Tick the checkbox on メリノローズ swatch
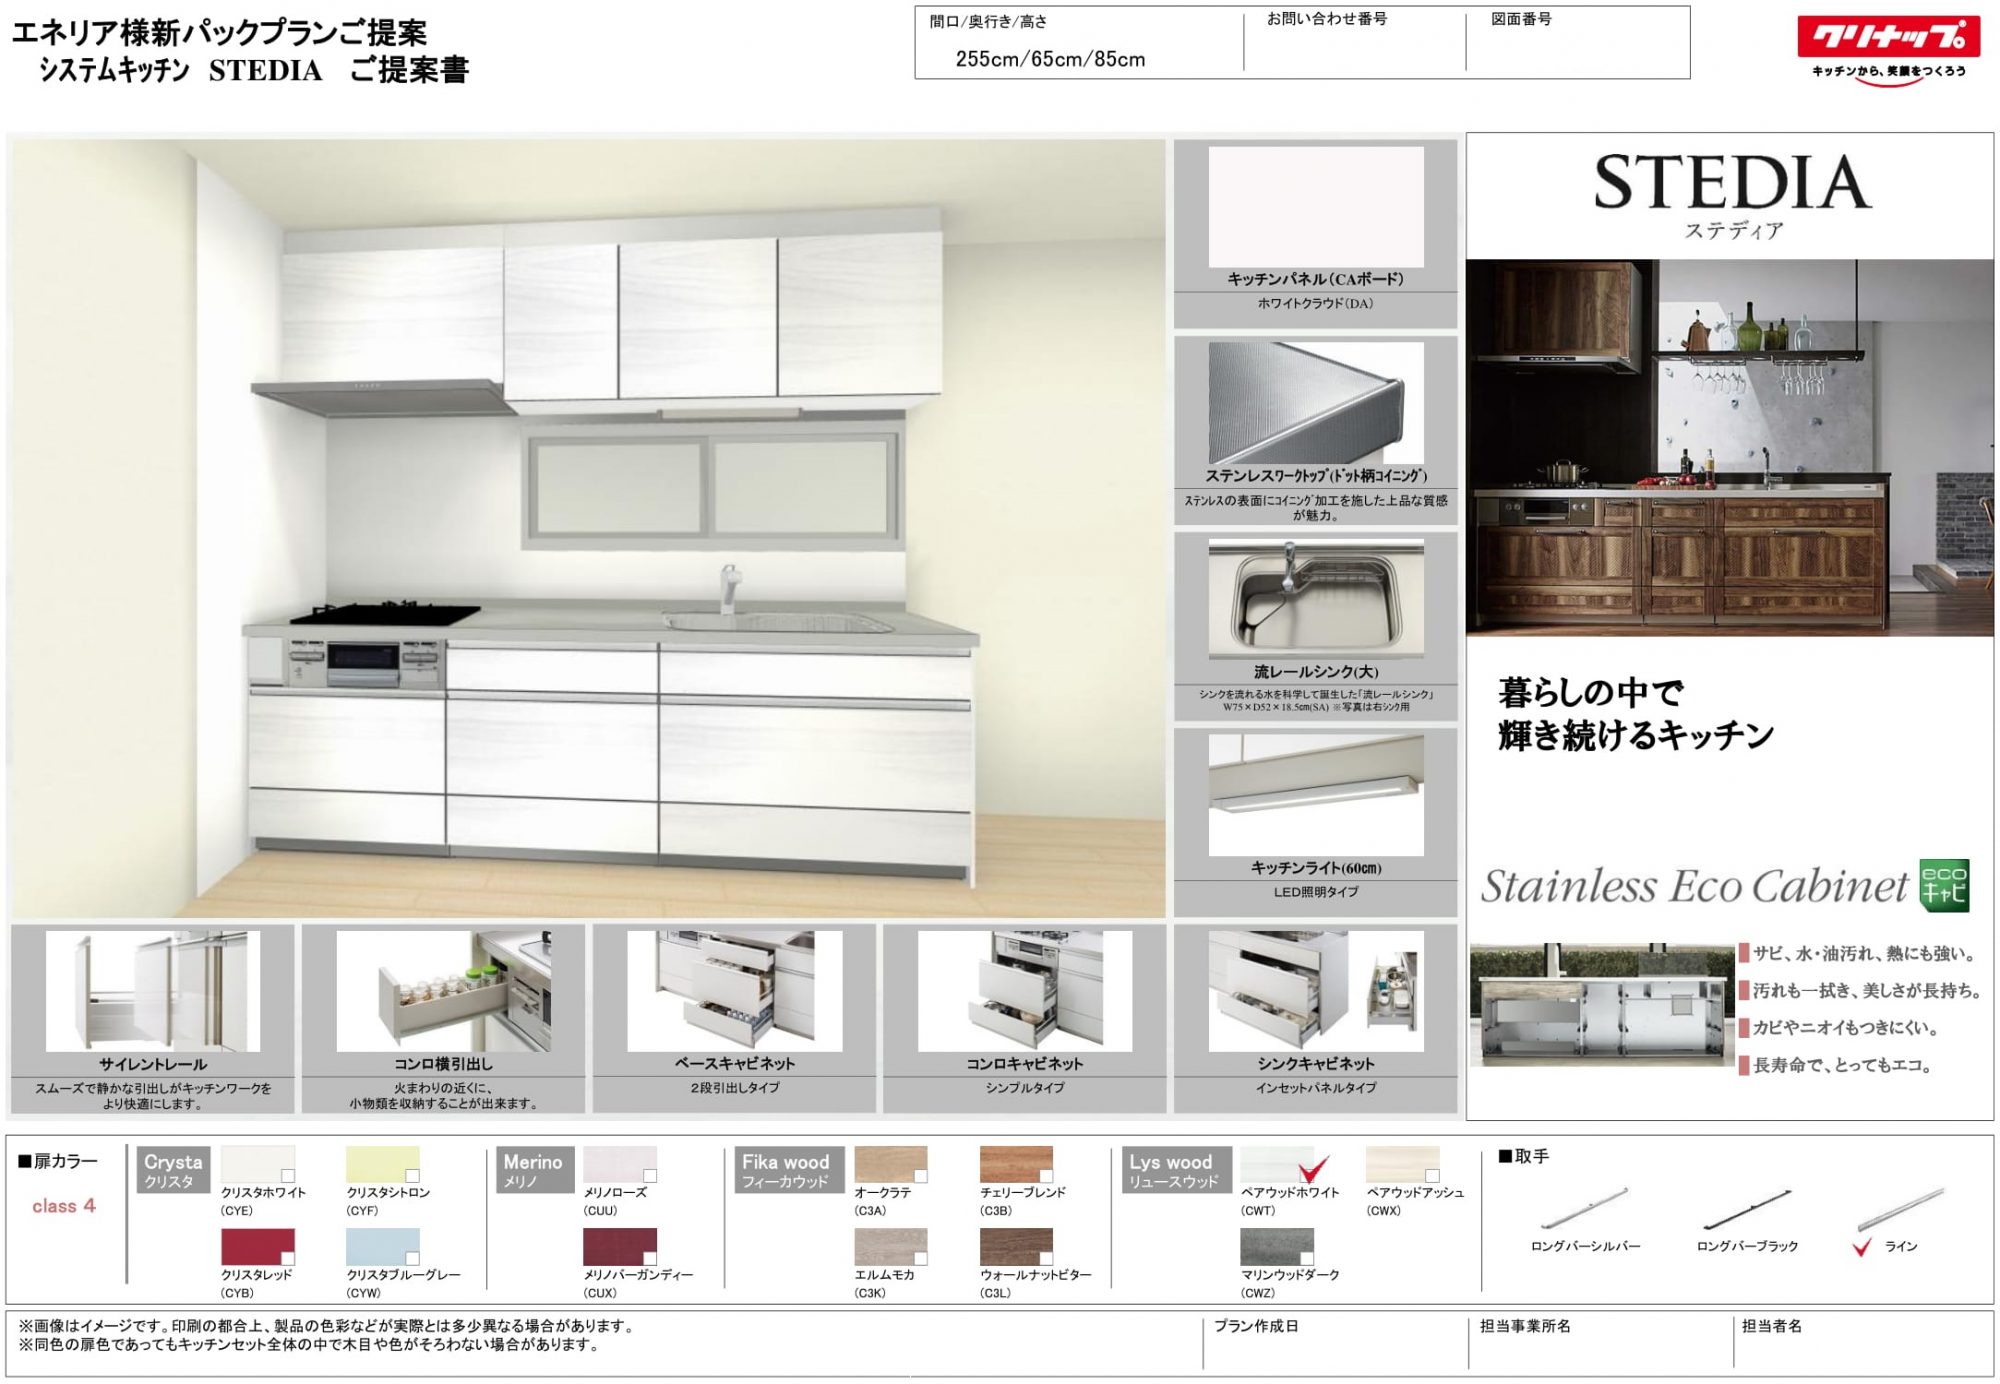The height and width of the screenshot is (1384, 2000). [x=650, y=1176]
